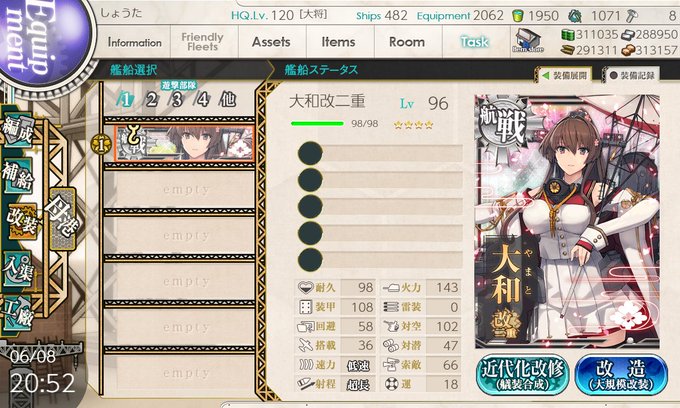Switch to fleet 3 selector

pos(177,100)
